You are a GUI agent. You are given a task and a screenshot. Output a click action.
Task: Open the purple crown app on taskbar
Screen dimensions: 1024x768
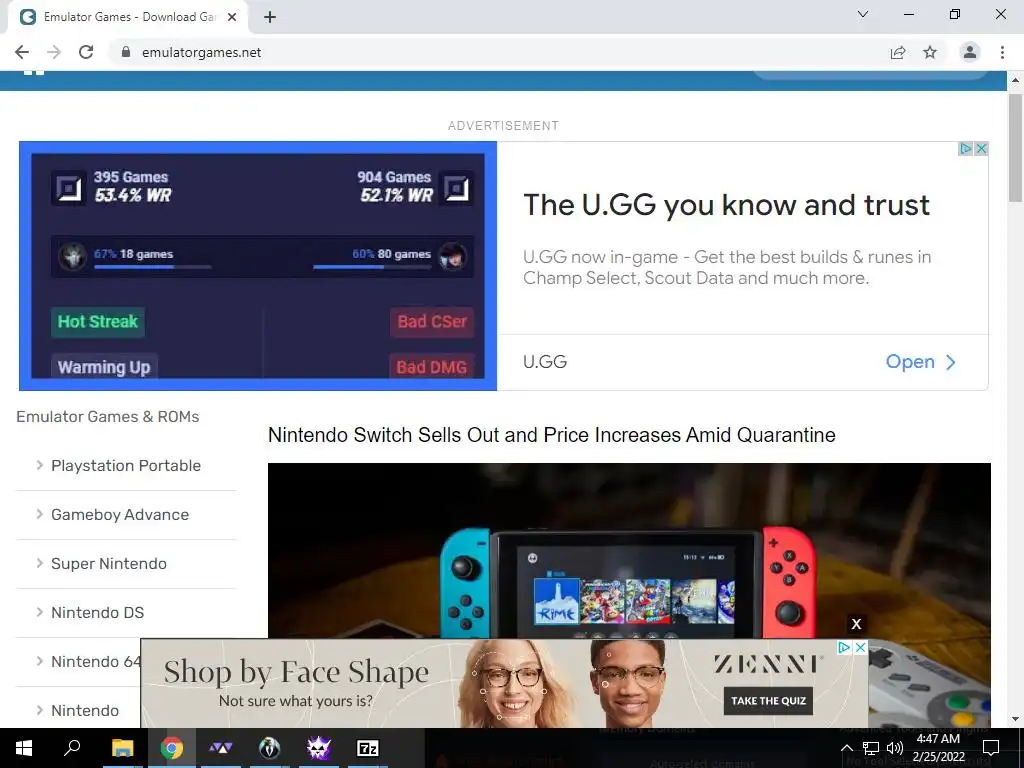pyautogui.click(x=319, y=748)
